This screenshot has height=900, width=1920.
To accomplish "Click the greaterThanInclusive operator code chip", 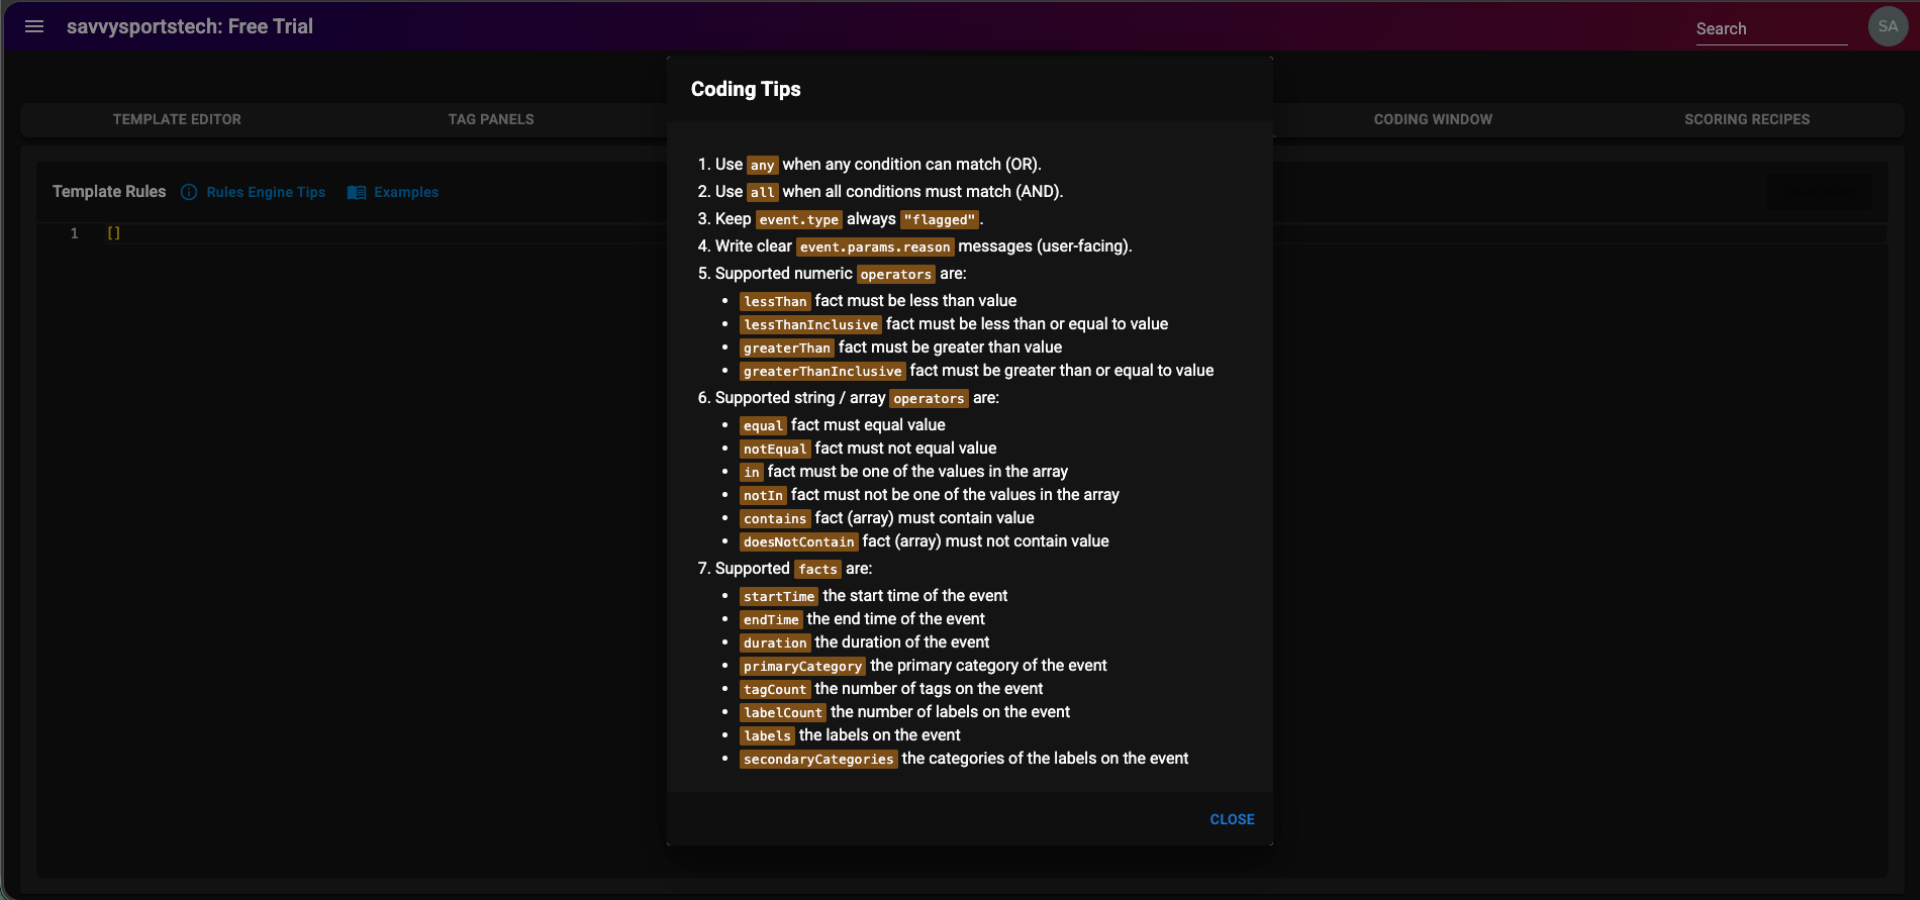I will [x=822, y=371].
